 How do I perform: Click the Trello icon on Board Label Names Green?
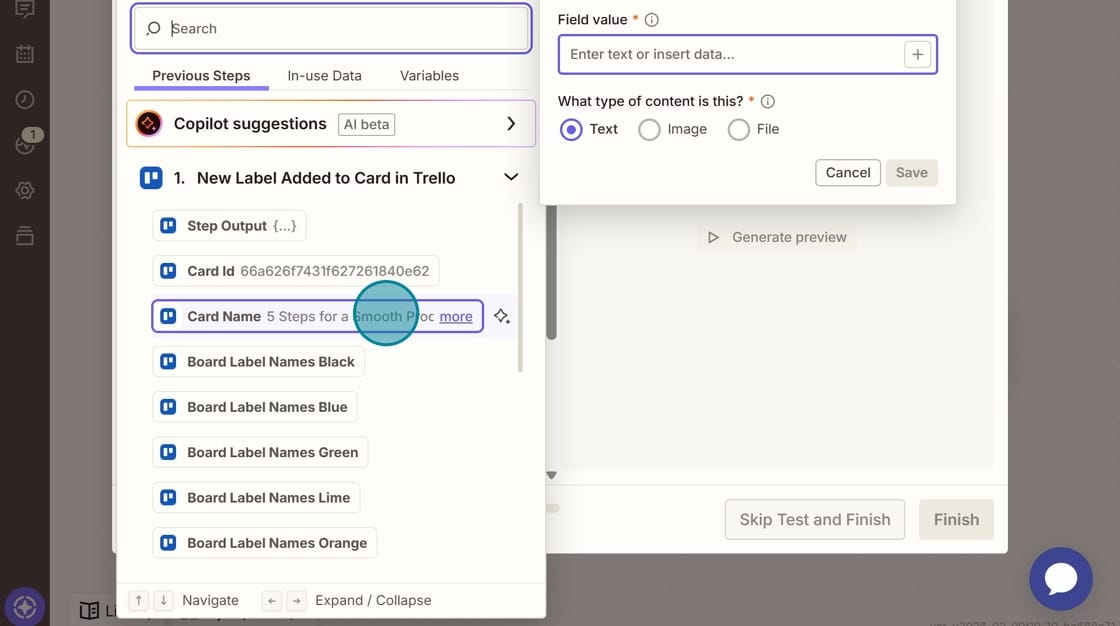click(169, 452)
